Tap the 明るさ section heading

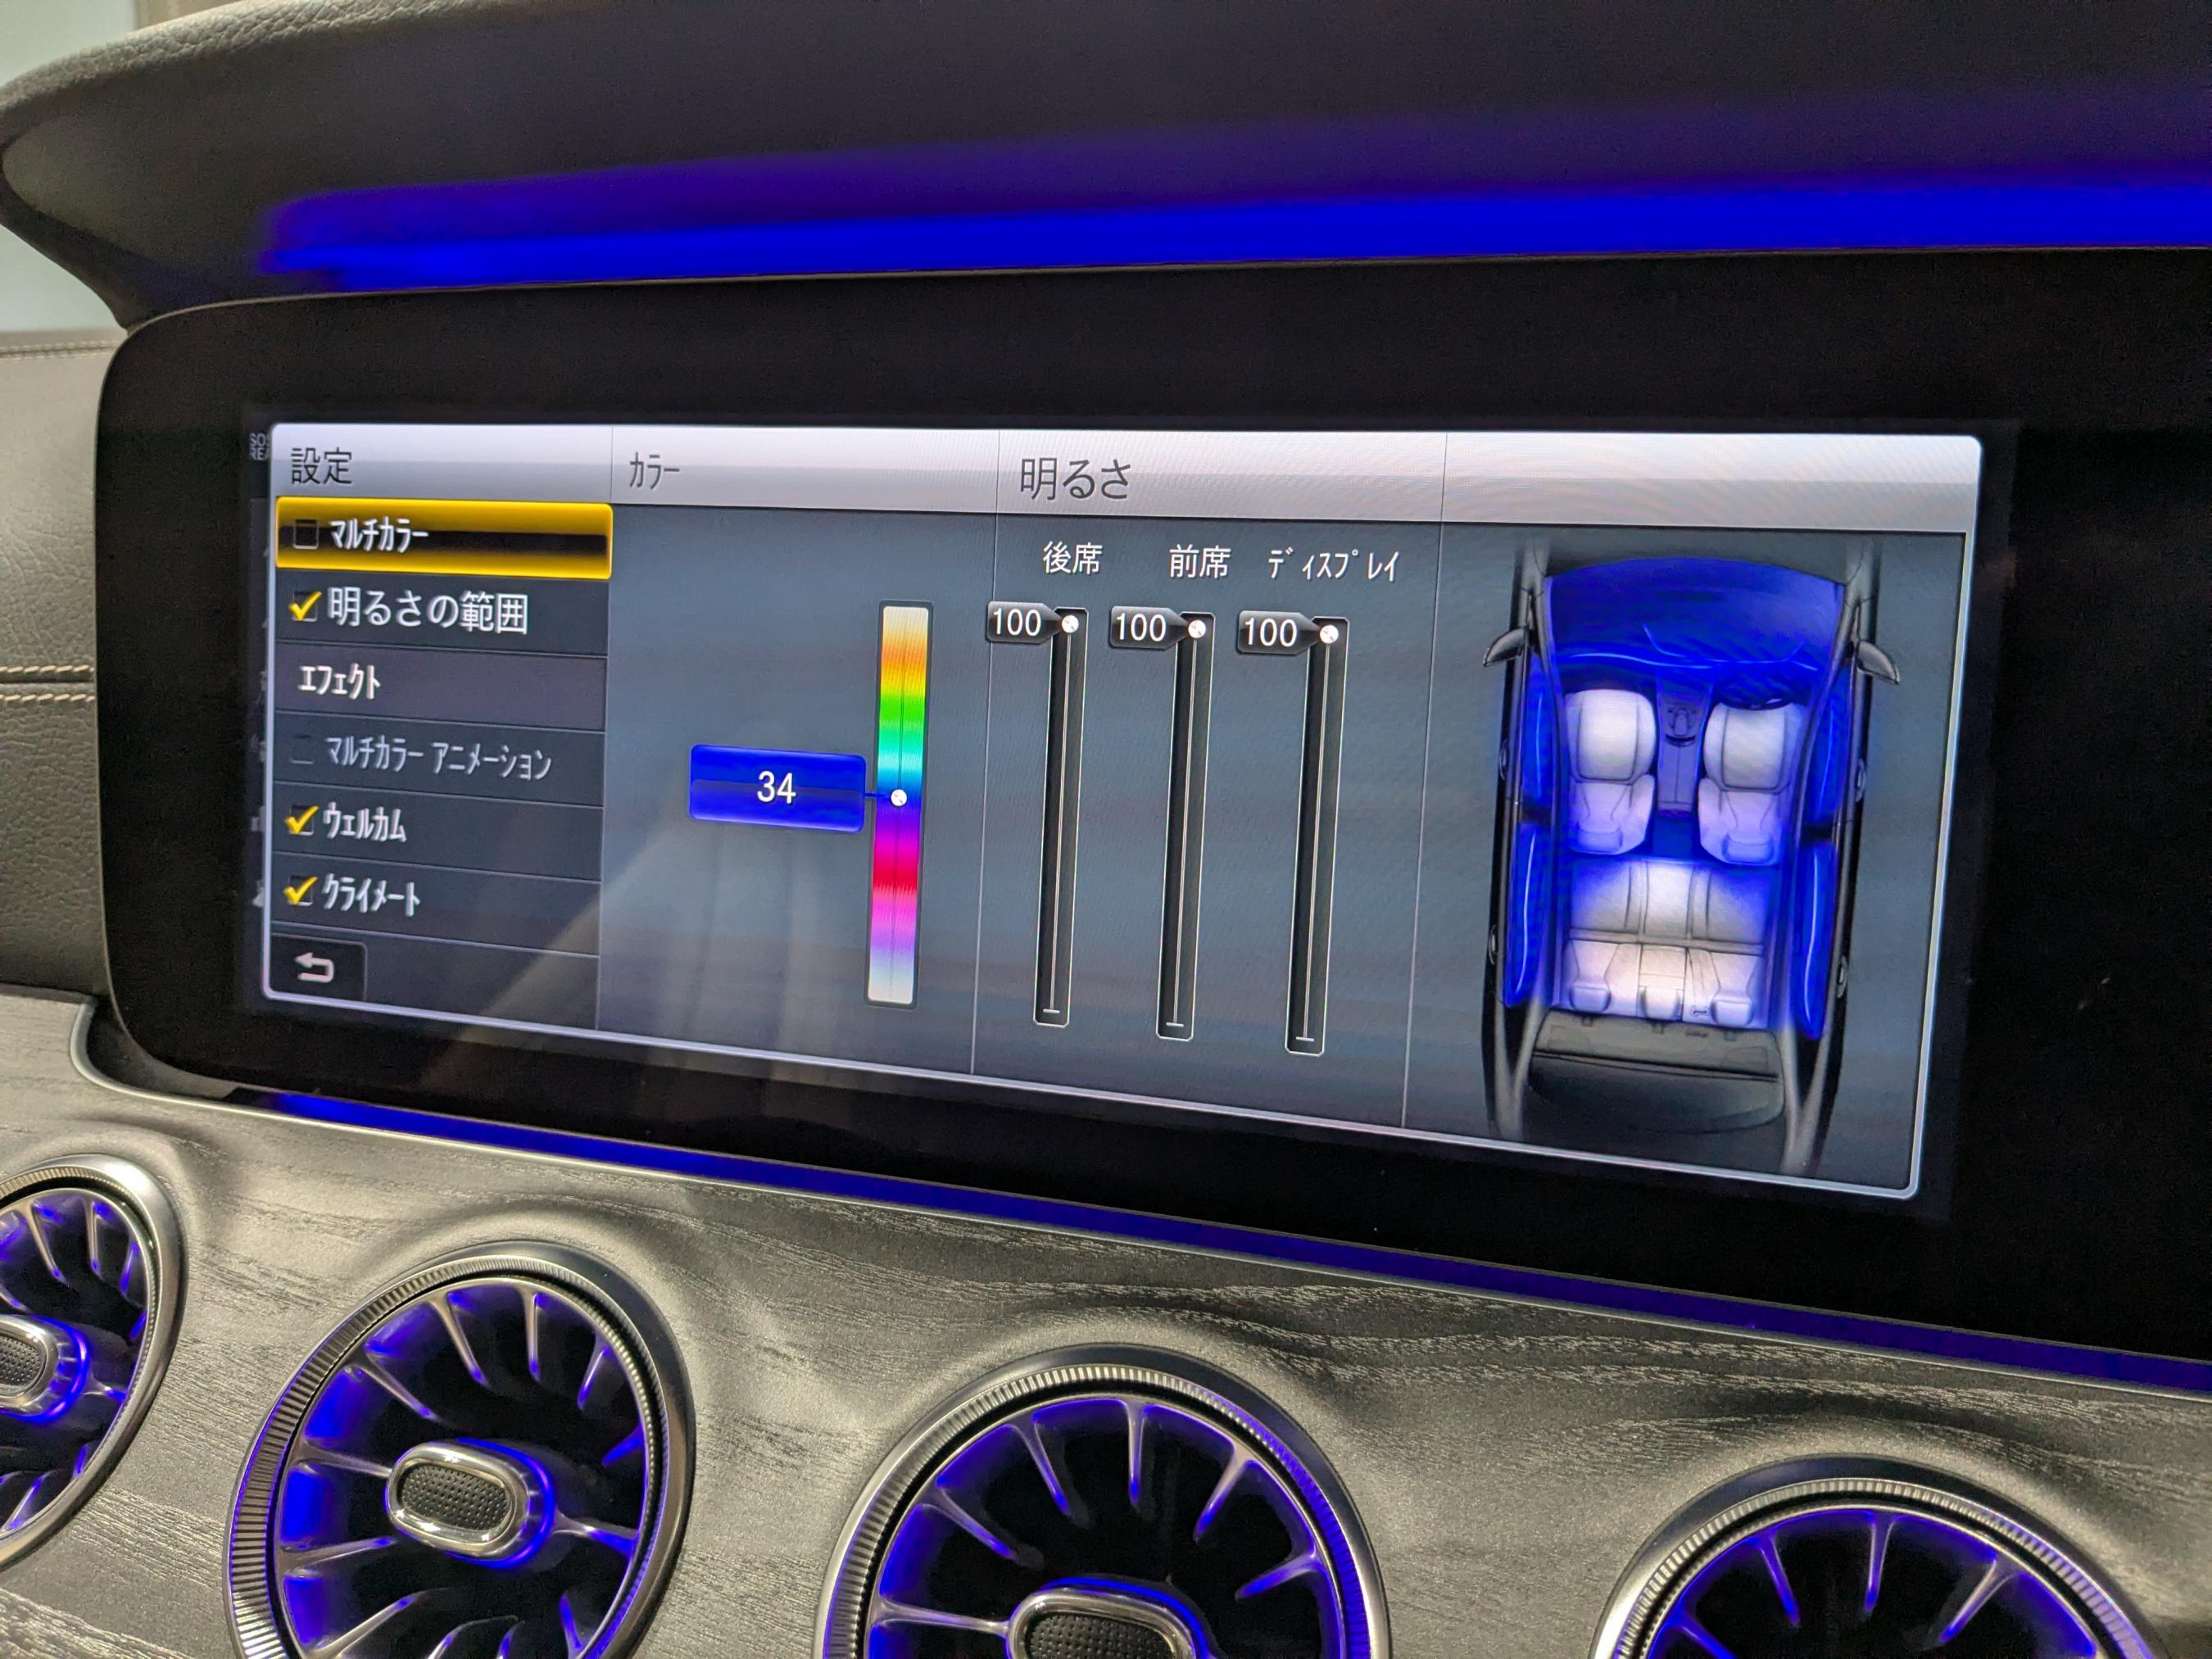click(x=1075, y=479)
